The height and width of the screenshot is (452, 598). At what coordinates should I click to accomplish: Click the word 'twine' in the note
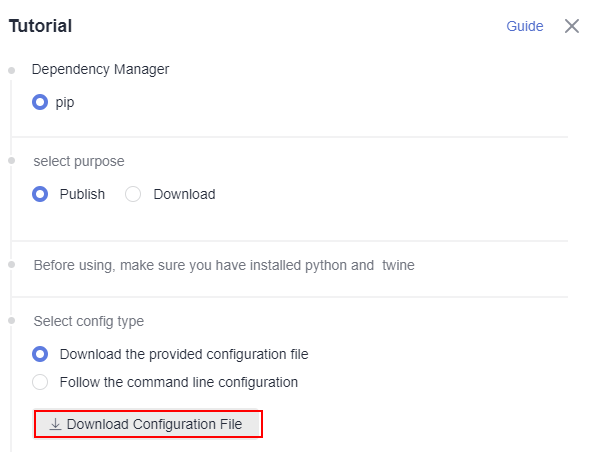[x=398, y=265]
